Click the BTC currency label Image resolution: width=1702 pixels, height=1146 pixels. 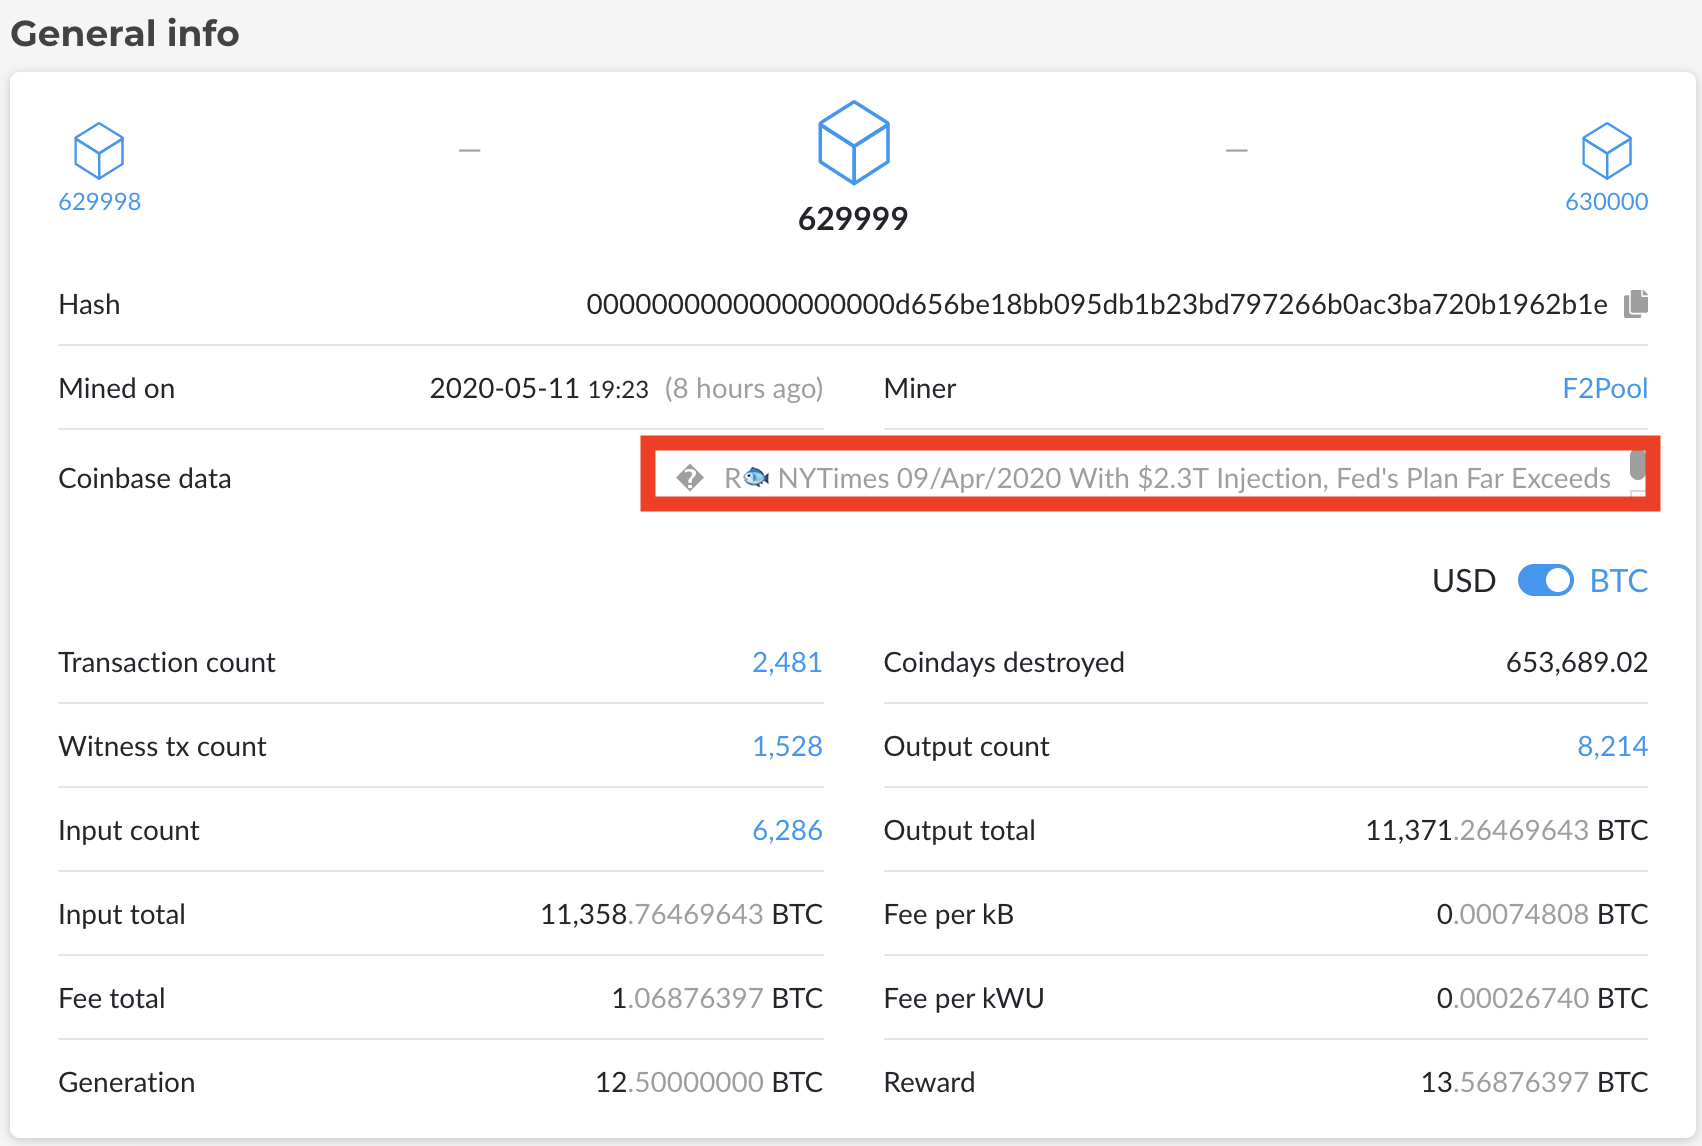[x=1618, y=581]
